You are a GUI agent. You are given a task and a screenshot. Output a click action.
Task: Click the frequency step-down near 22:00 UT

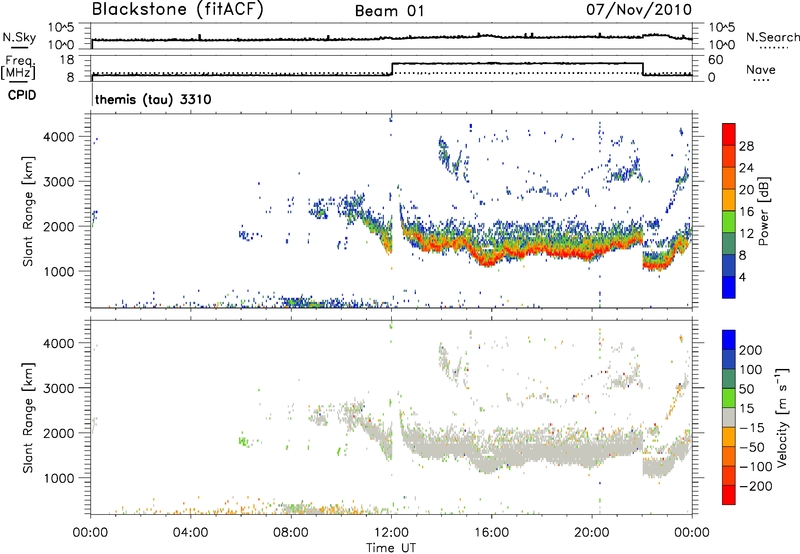coord(643,69)
